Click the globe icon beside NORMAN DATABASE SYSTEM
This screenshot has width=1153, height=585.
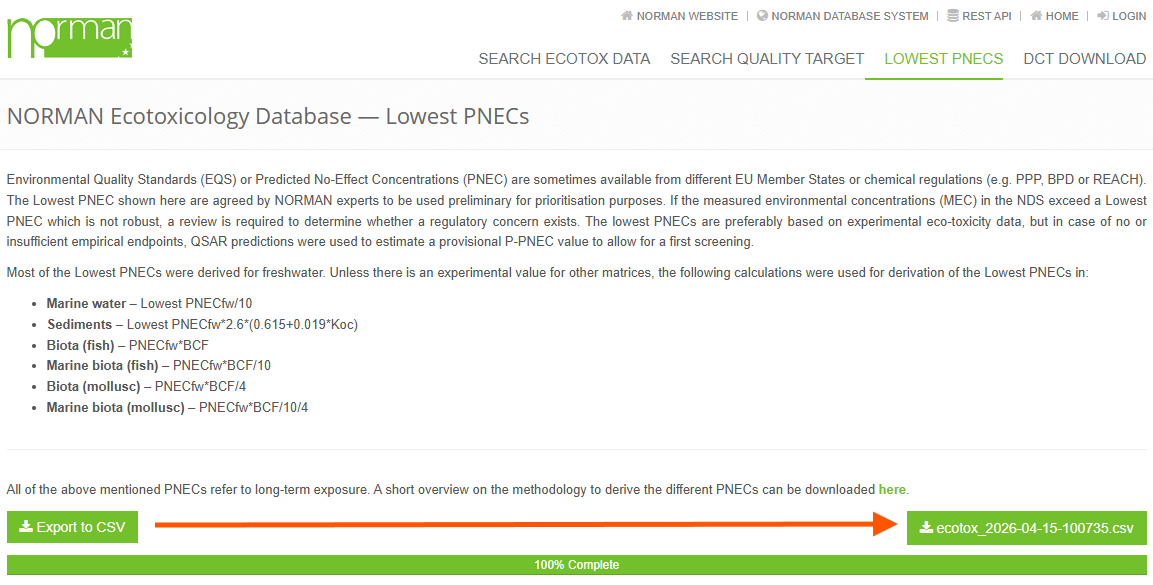pos(762,16)
